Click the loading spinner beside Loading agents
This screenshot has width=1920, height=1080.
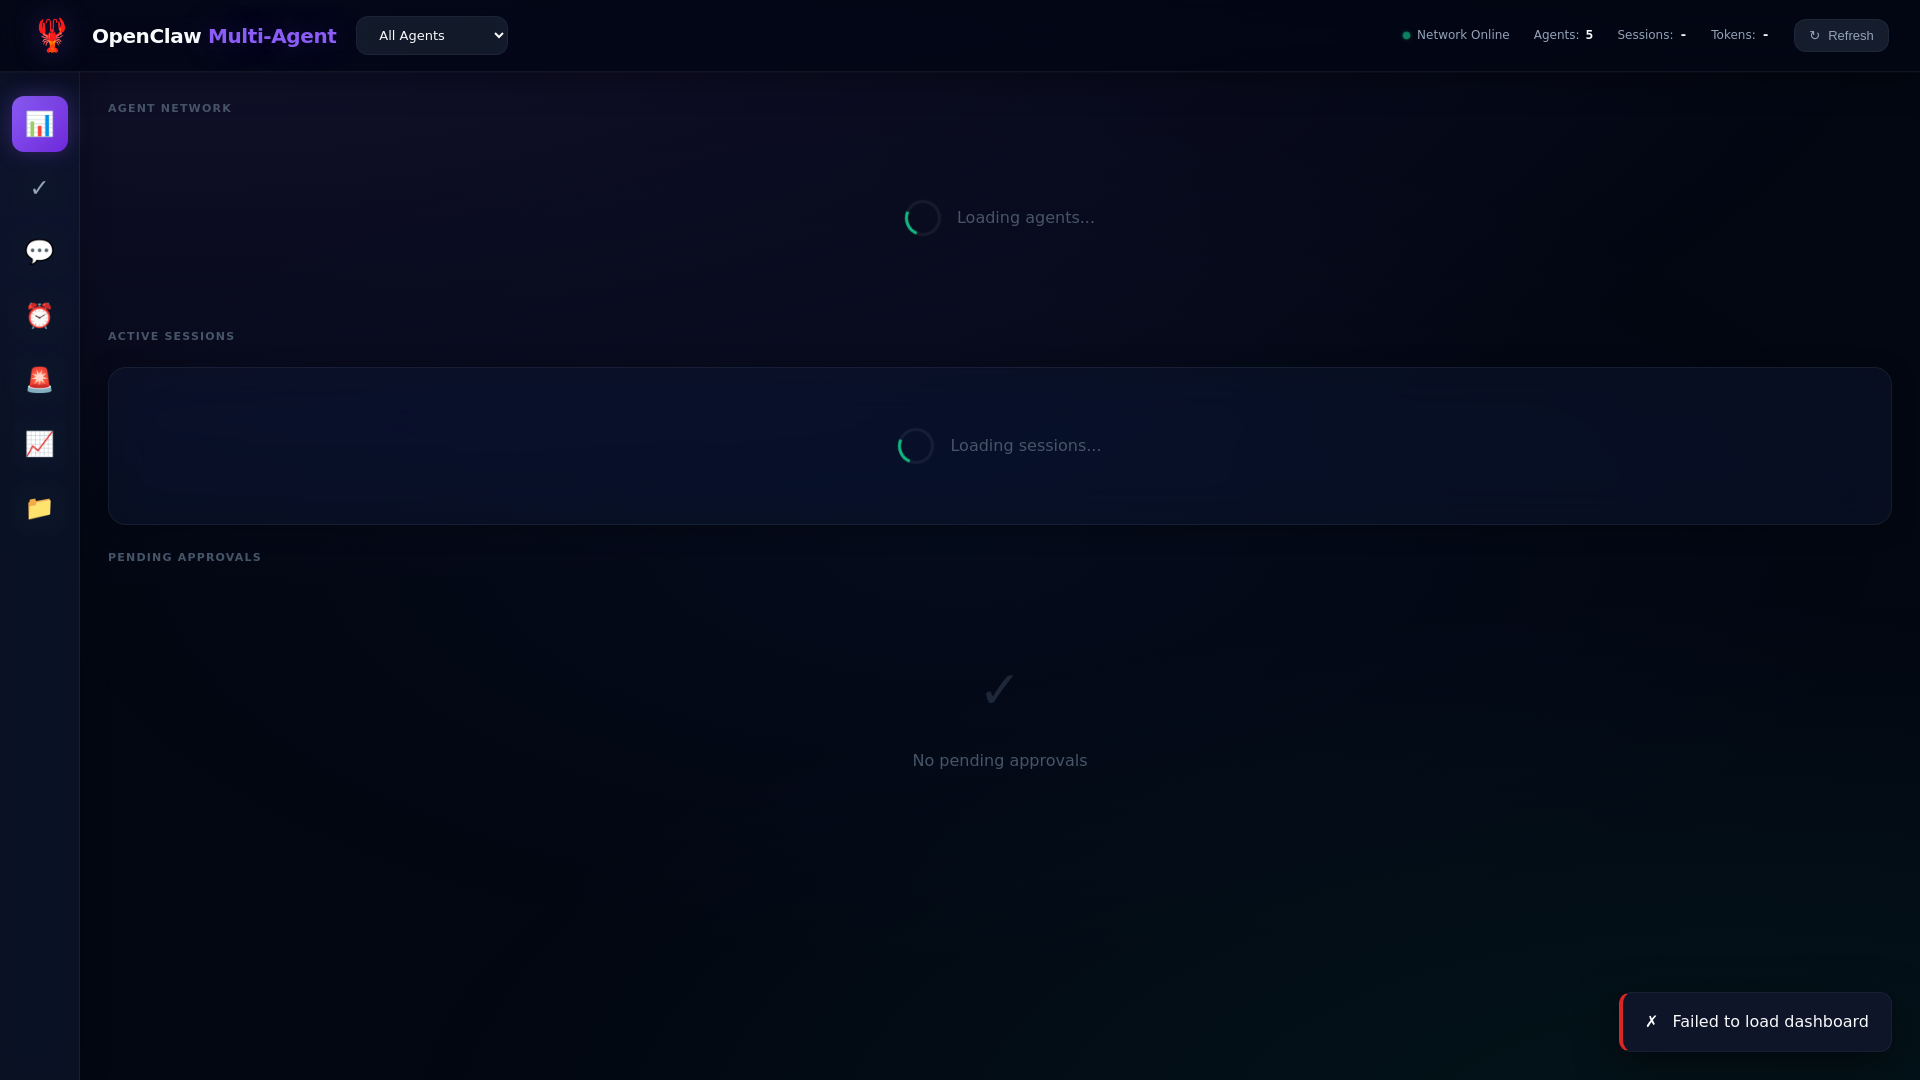pyautogui.click(x=923, y=218)
